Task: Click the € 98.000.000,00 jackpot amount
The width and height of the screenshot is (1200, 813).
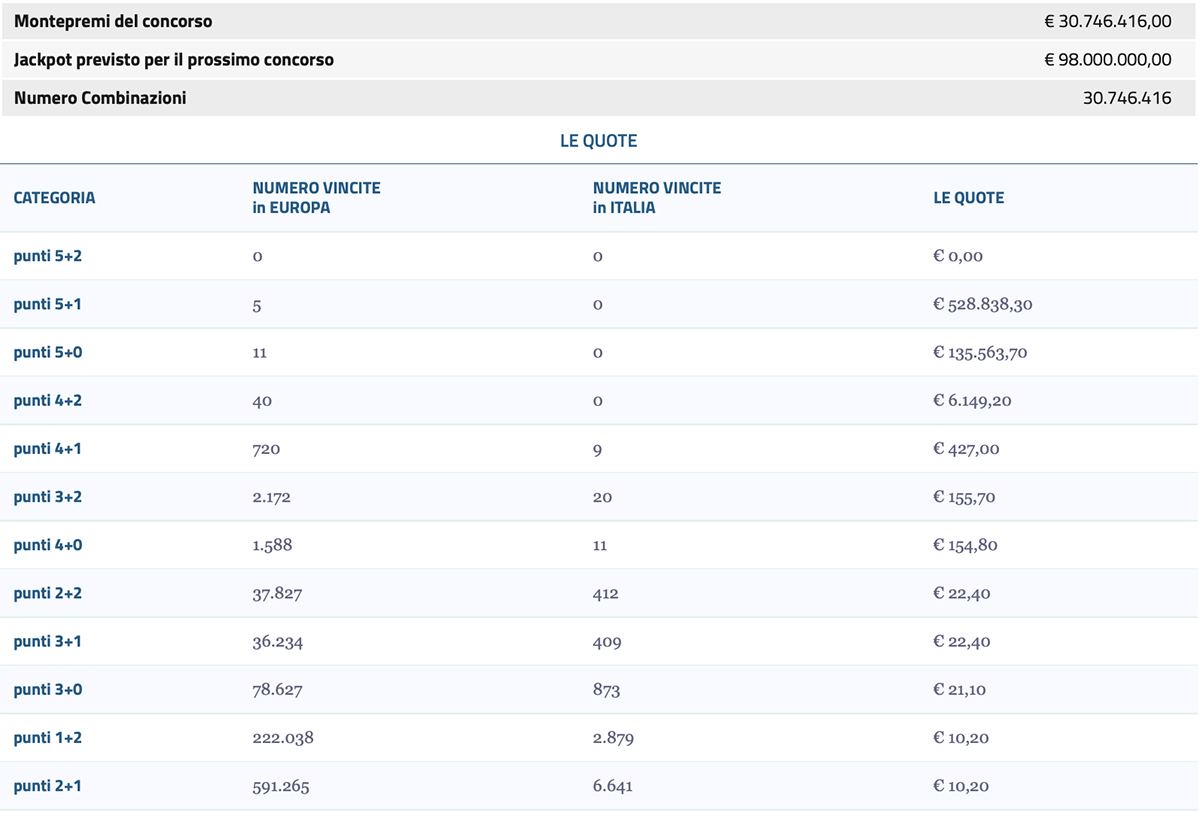Action: click(1107, 60)
